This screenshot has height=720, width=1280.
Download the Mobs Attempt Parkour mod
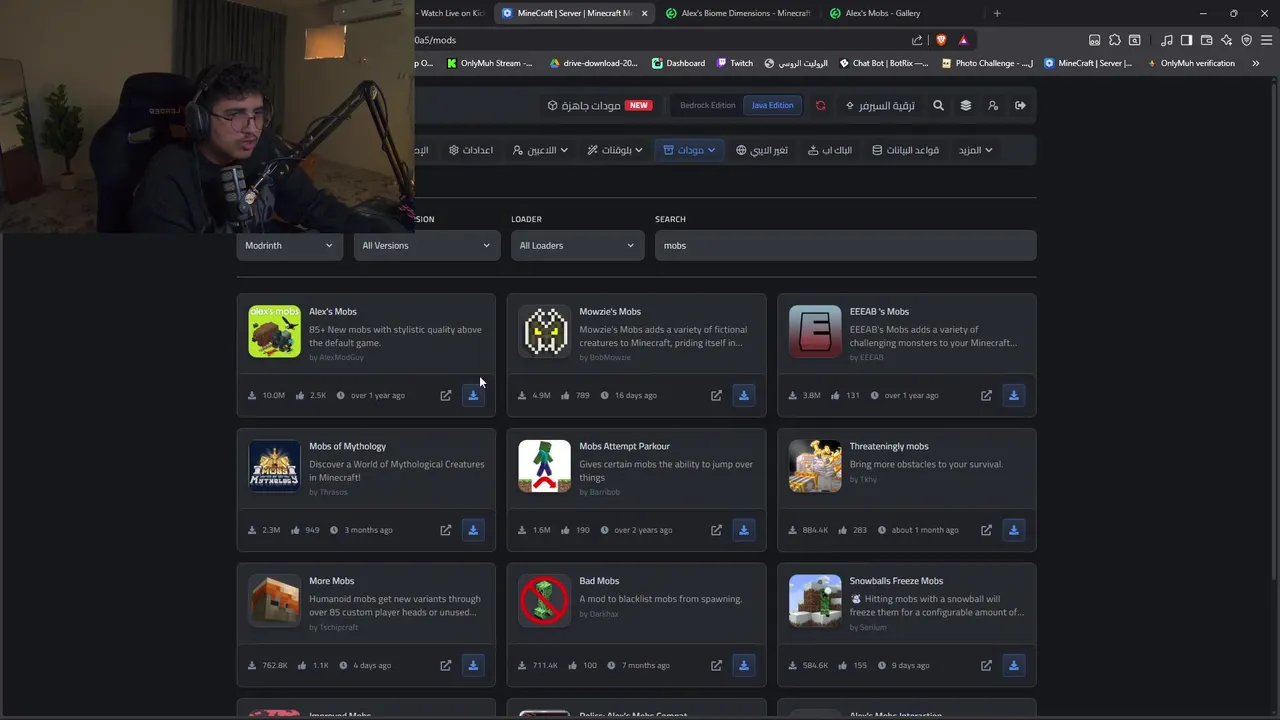[x=744, y=530]
